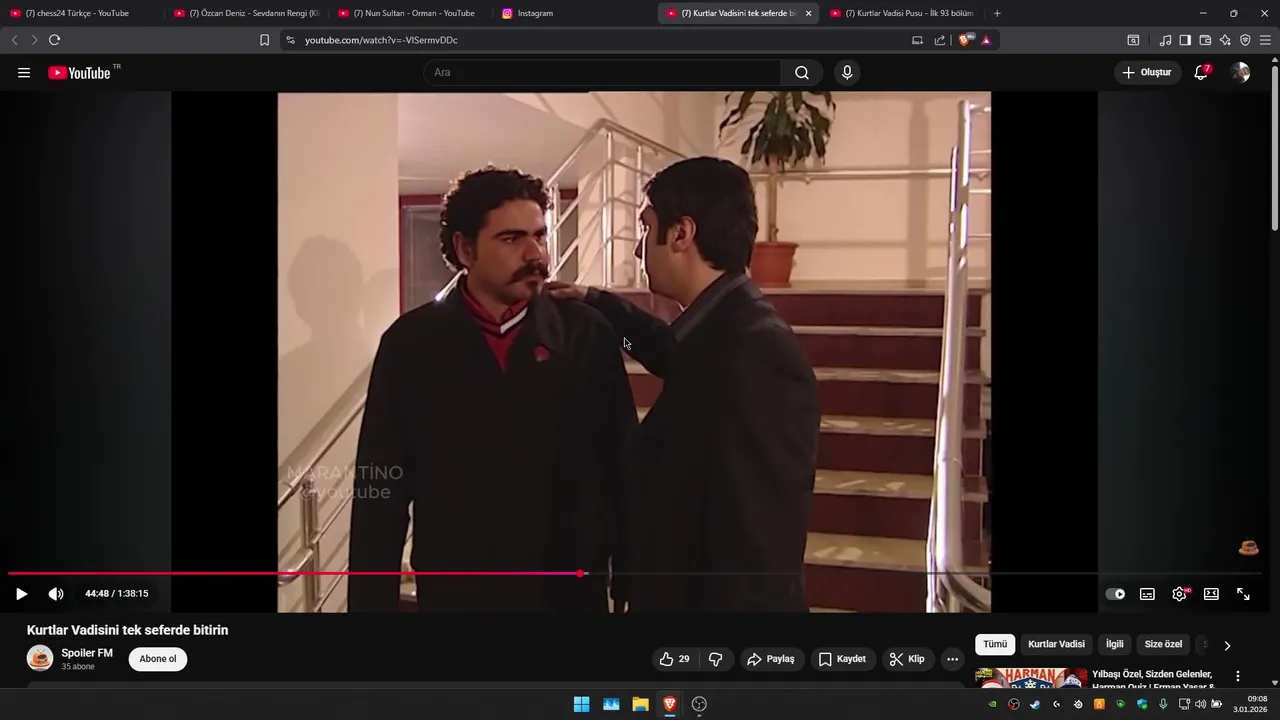The image size is (1280, 720).
Task: Create a clip with the Klip button
Action: point(907,659)
